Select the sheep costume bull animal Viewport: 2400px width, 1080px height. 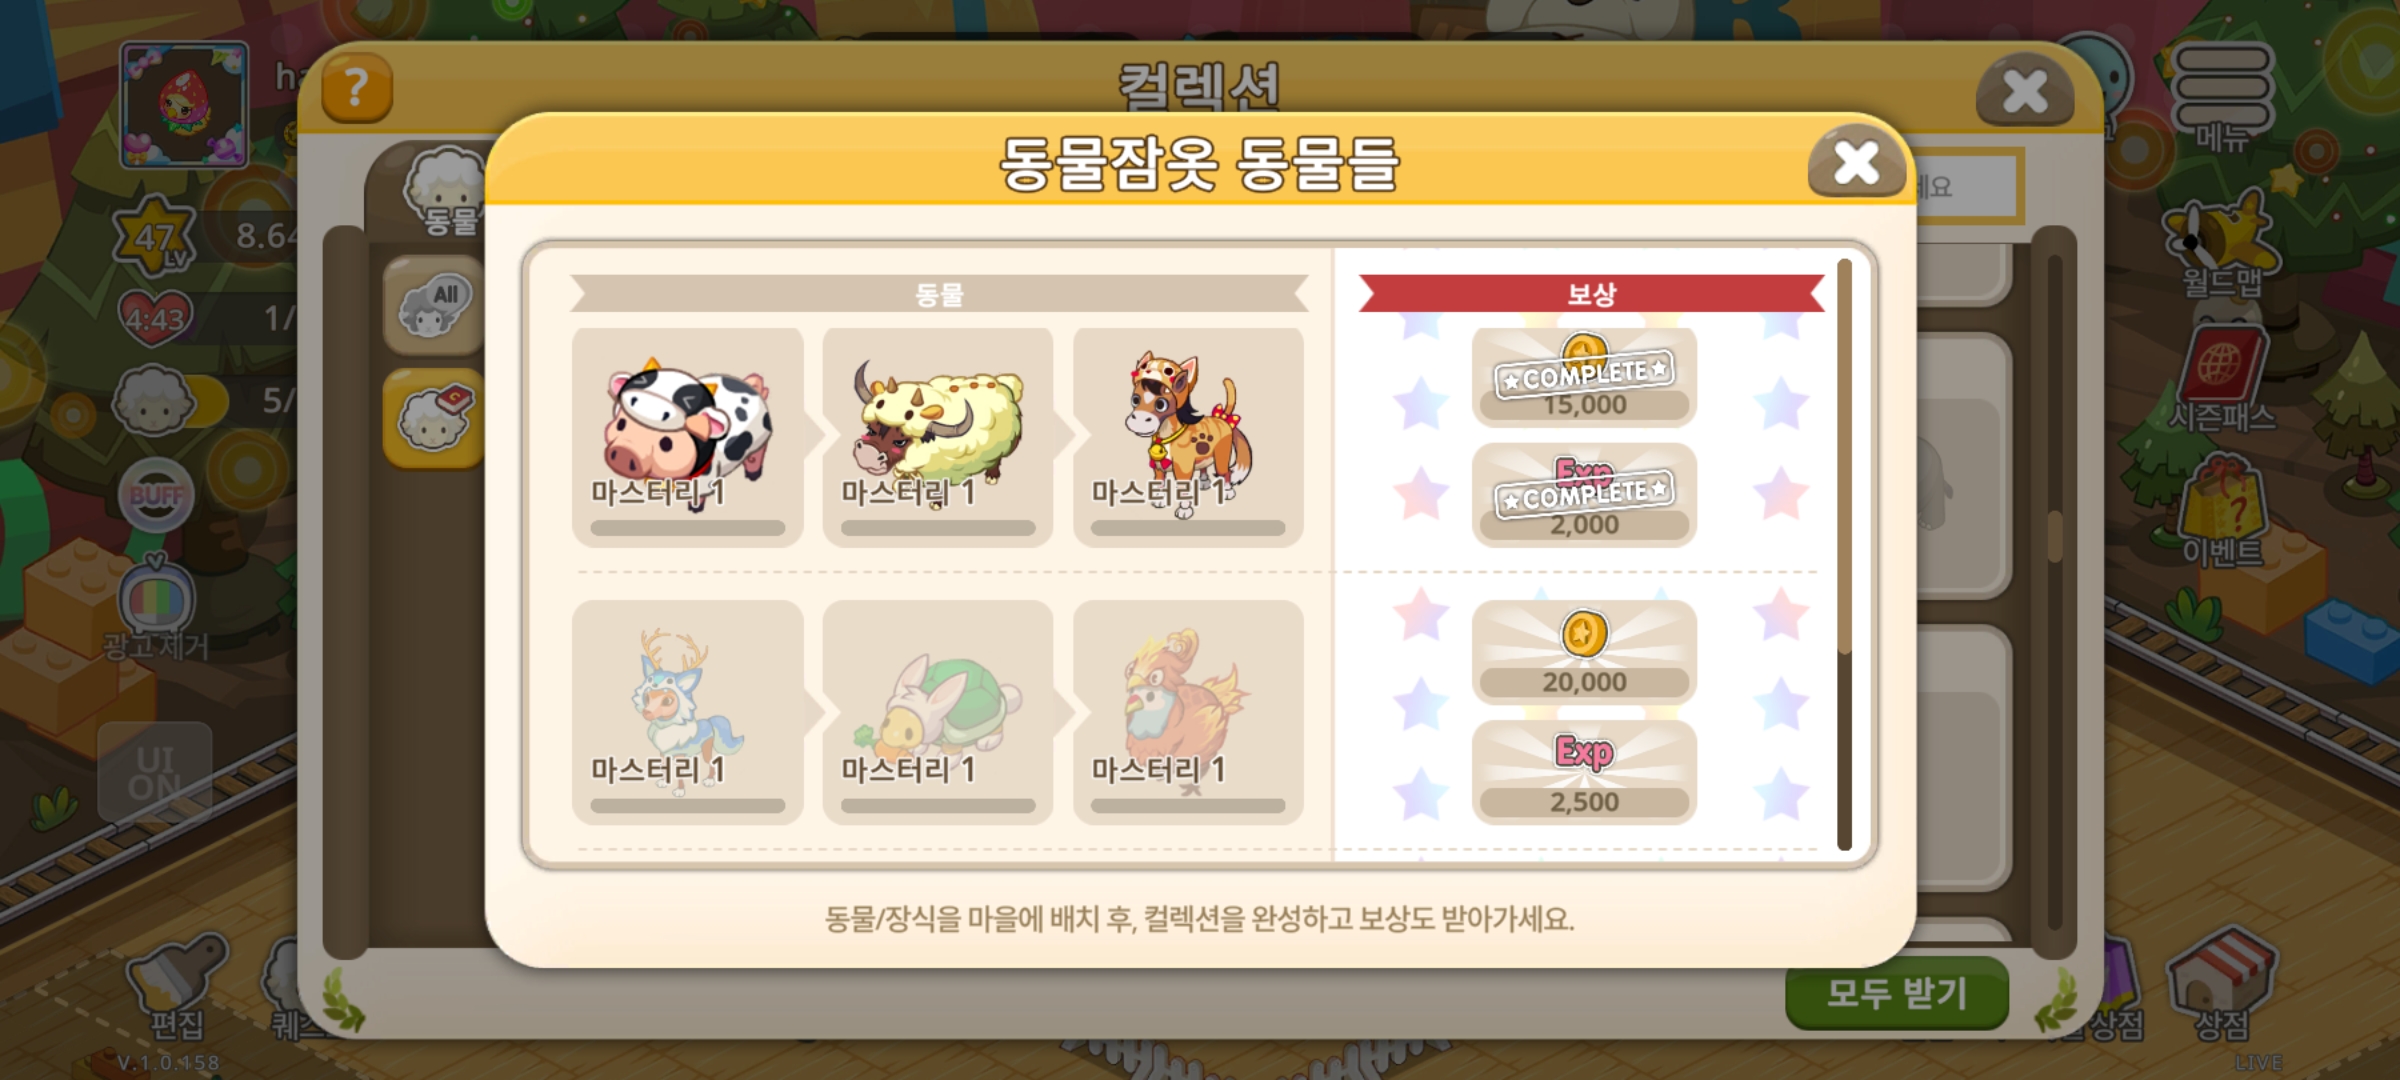pyautogui.click(x=938, y=437)
